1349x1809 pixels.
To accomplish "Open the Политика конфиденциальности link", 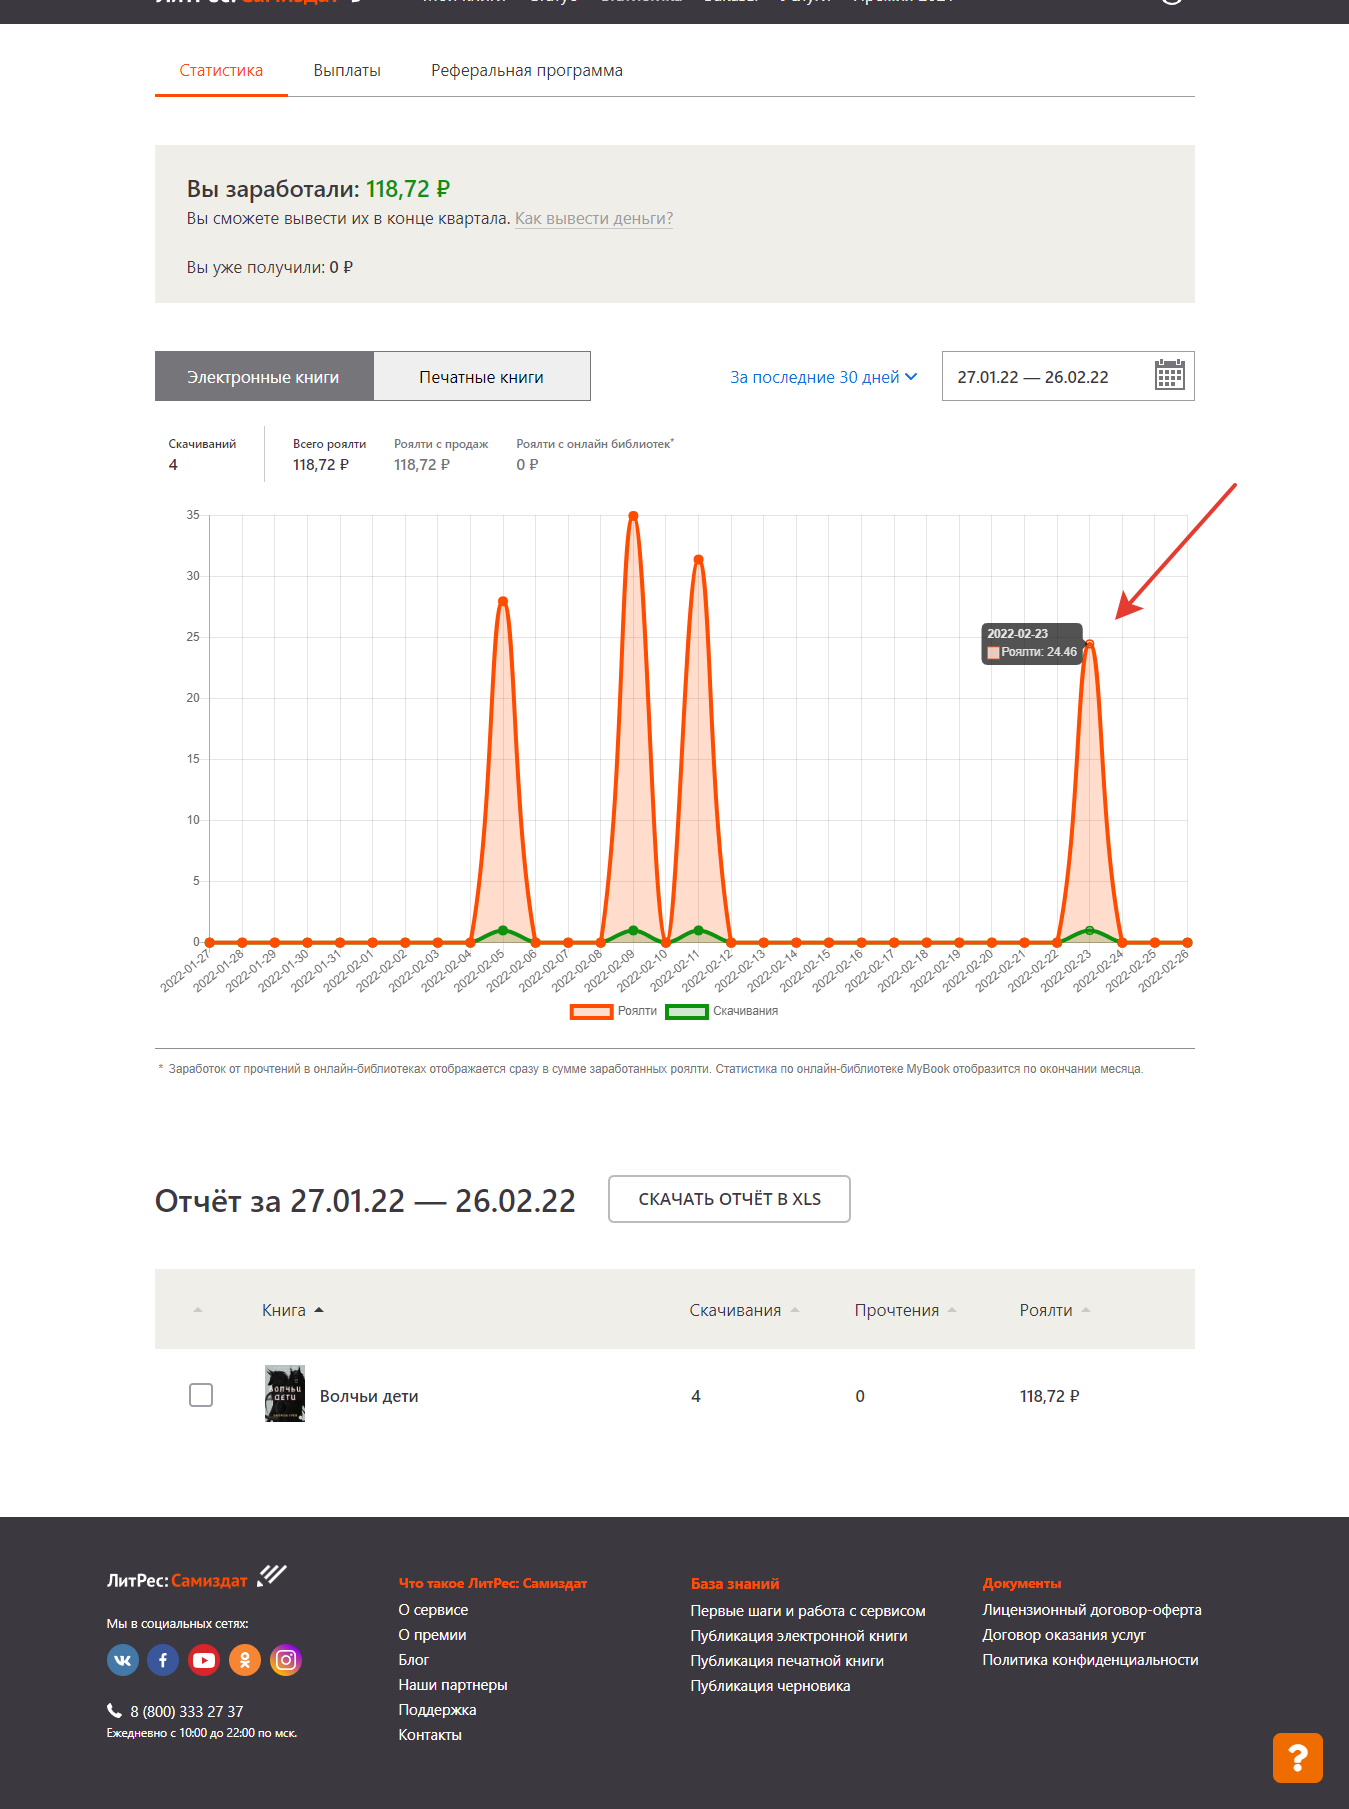I will click(1090, 1660).
